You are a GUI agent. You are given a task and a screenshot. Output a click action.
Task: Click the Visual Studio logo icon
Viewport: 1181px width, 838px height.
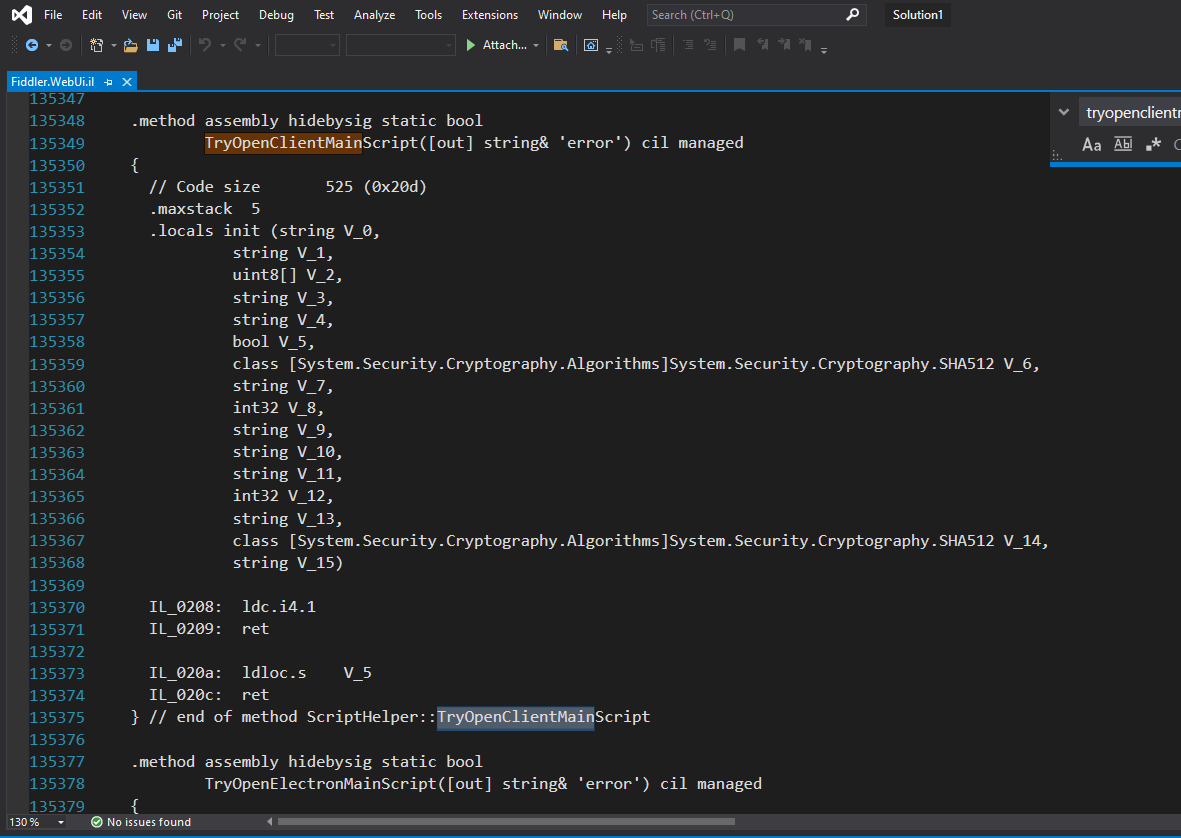[22, 14]
